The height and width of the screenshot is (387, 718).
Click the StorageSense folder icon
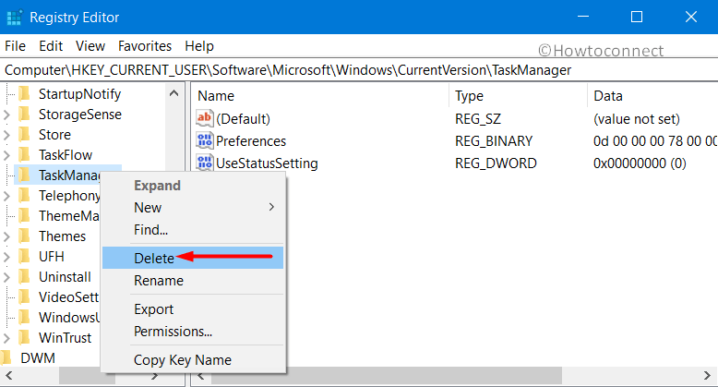point(24,114)
